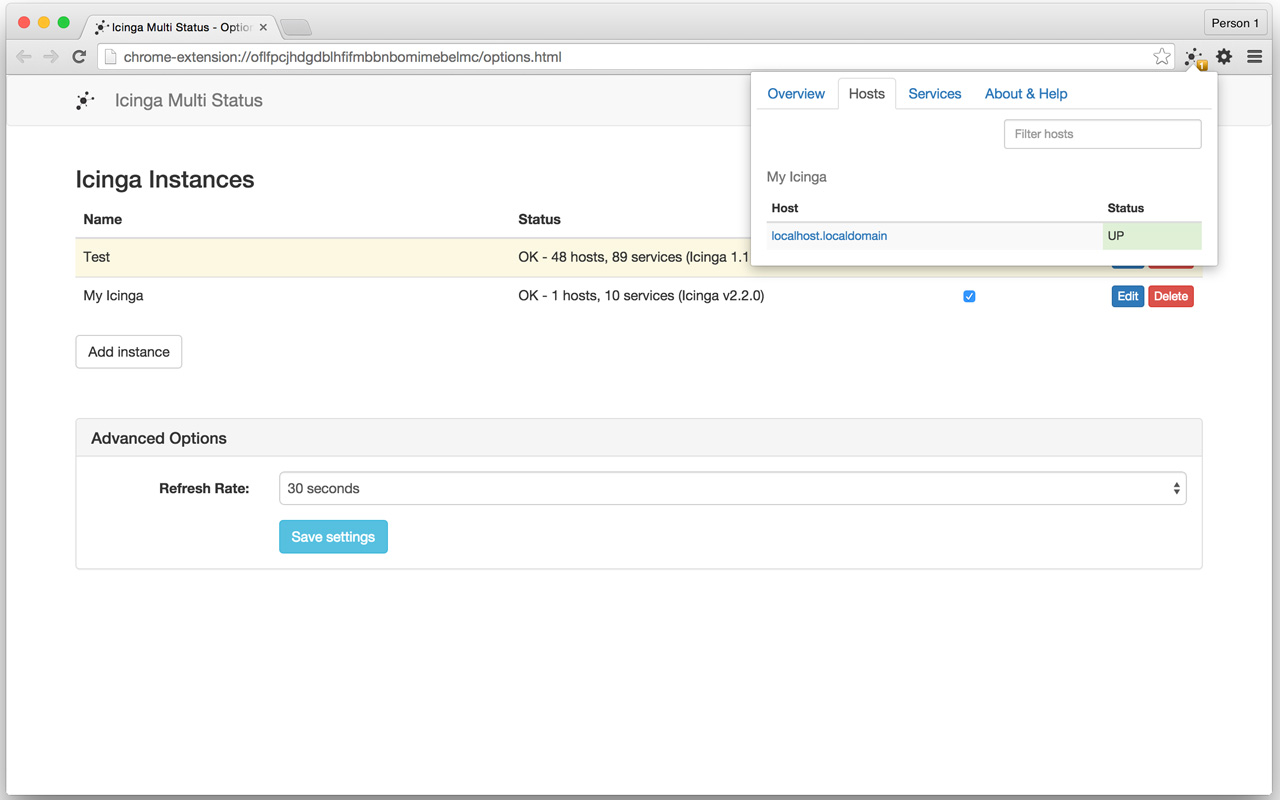Screen dimensions: 1280x800
Task: Bookmark the page using the star icon
Action: 1162,57
